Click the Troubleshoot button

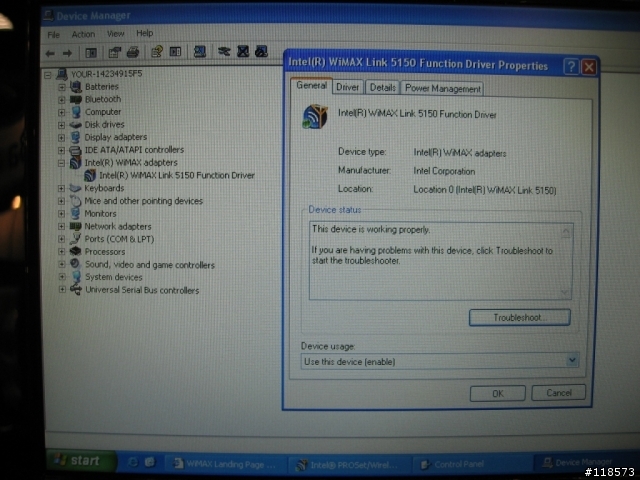tap(519, 317)
